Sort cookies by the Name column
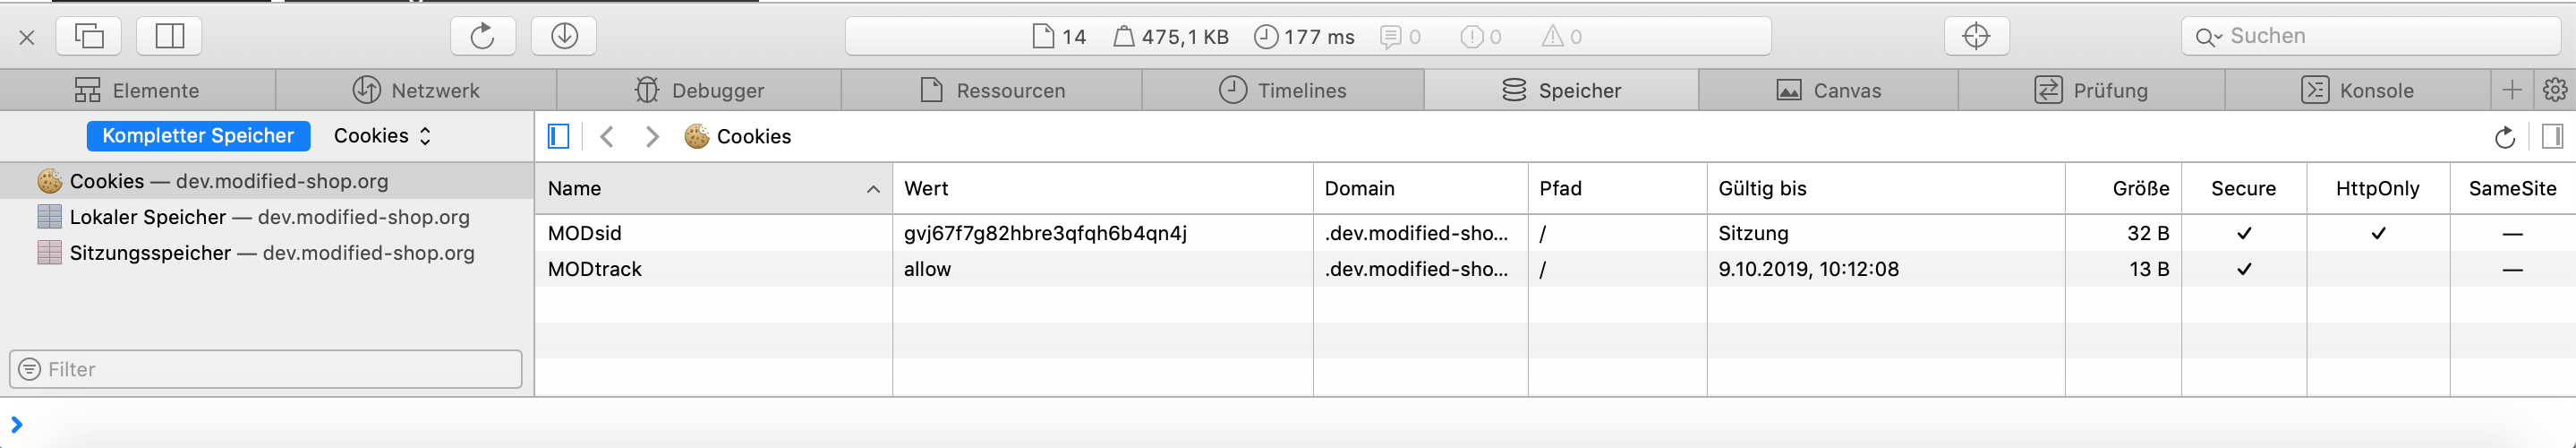The height and width of the screenshot is (448, 2576). tap(712, 188)
